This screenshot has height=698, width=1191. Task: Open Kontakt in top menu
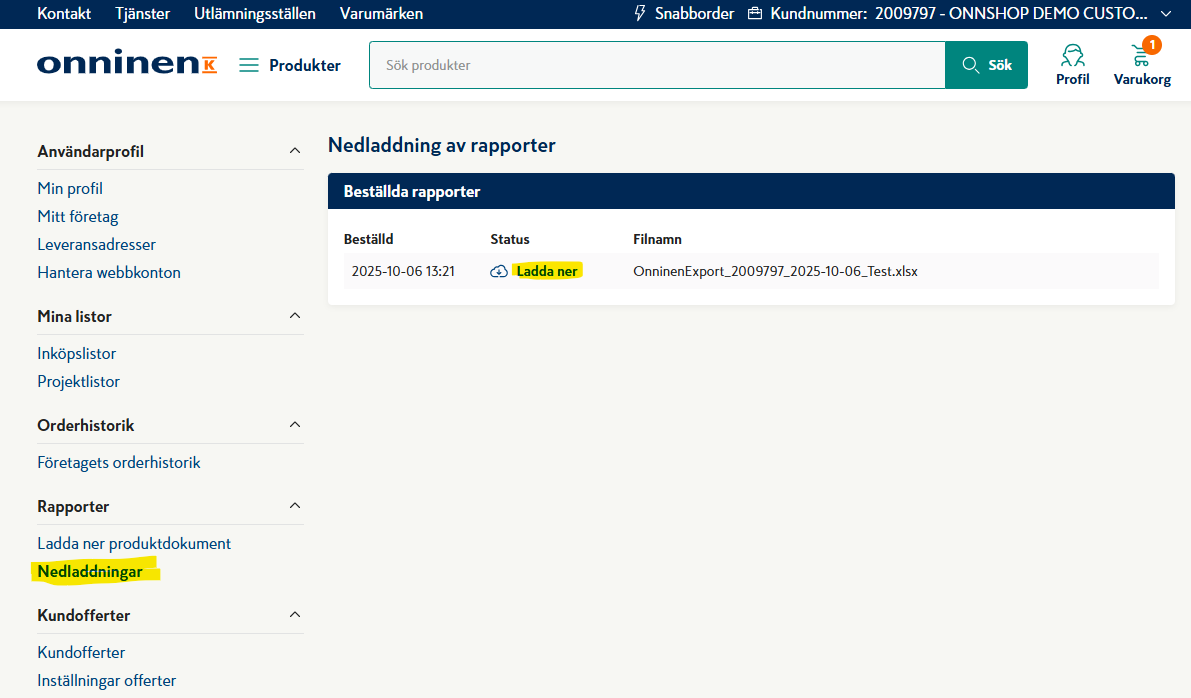pos(64,14)
